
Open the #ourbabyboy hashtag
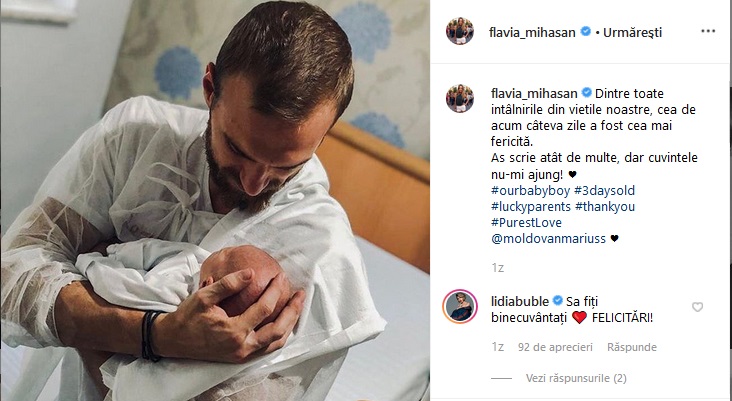point(530,190)
